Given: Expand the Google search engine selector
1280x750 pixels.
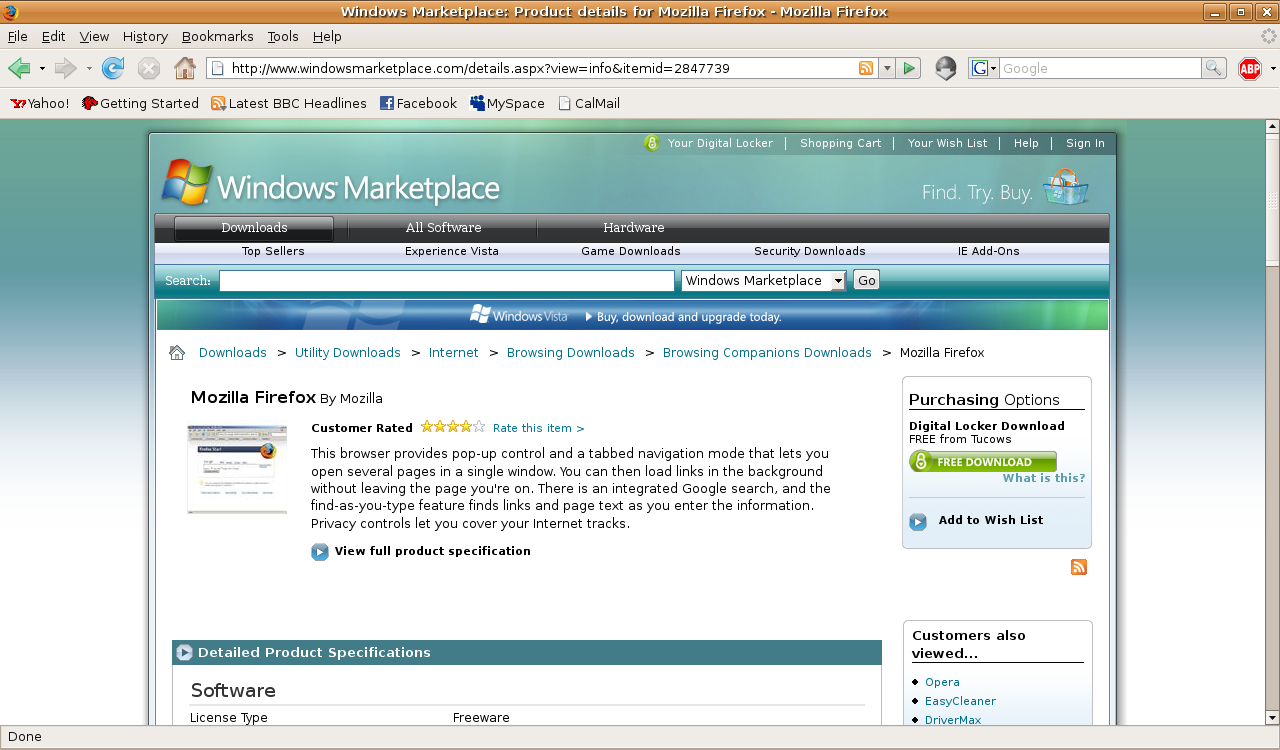Looking at the screenshot, I should point(984,68).
